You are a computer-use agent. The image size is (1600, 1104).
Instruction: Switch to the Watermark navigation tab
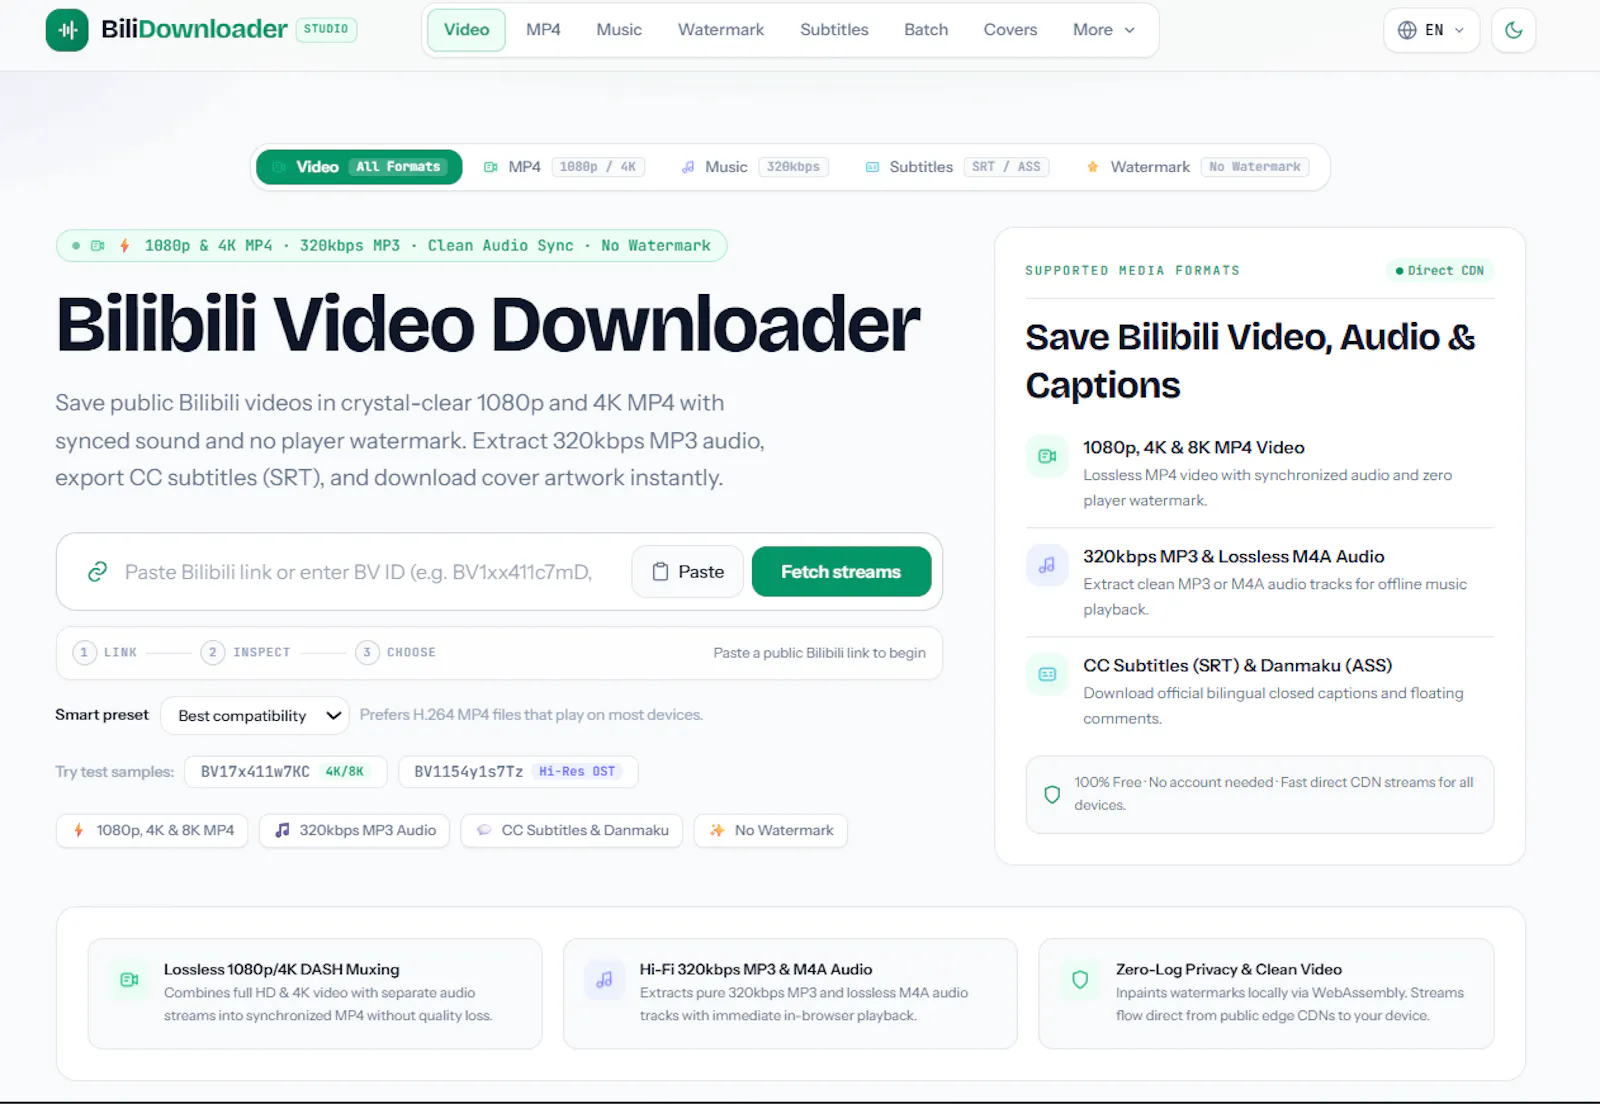(721, 30)
